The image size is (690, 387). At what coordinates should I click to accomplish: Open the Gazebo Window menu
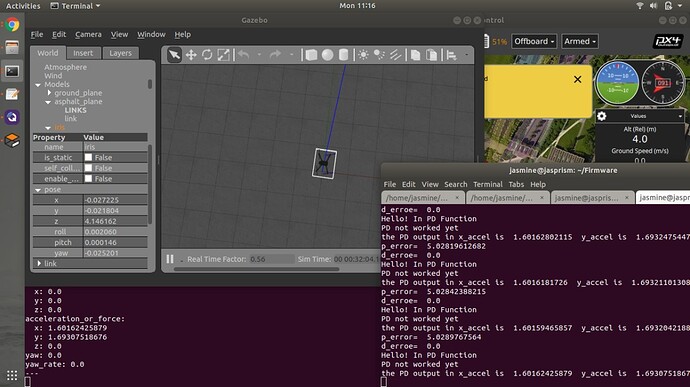pos(151,34)
